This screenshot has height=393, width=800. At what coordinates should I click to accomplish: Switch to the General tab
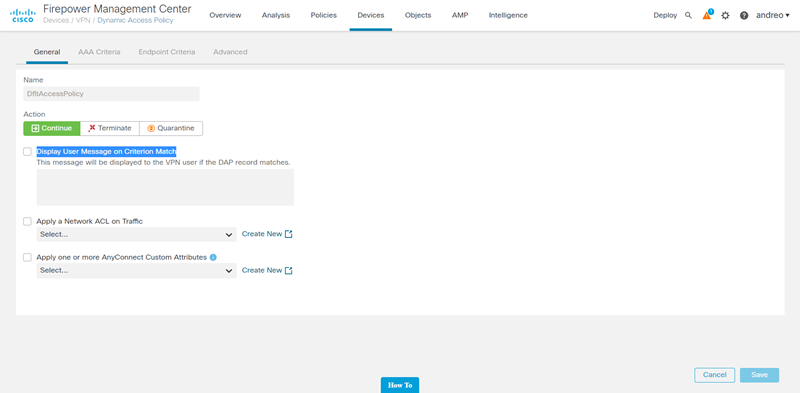pyautogui.click(x=47, y=52)
